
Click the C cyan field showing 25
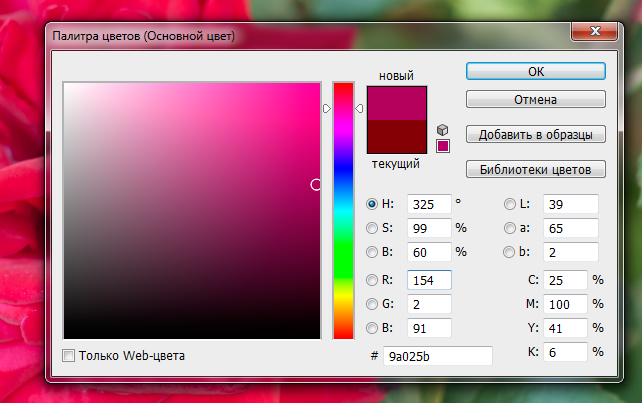coord(565,280)
